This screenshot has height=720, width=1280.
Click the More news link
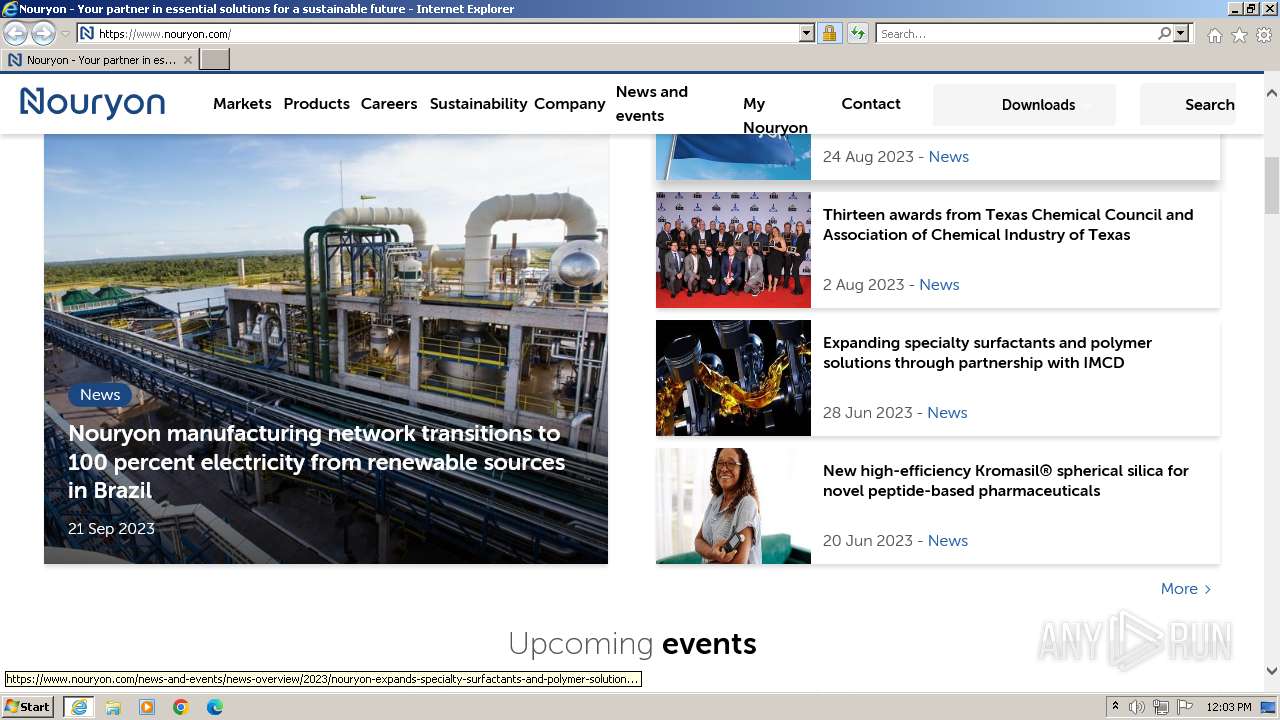coord(1186,589)
